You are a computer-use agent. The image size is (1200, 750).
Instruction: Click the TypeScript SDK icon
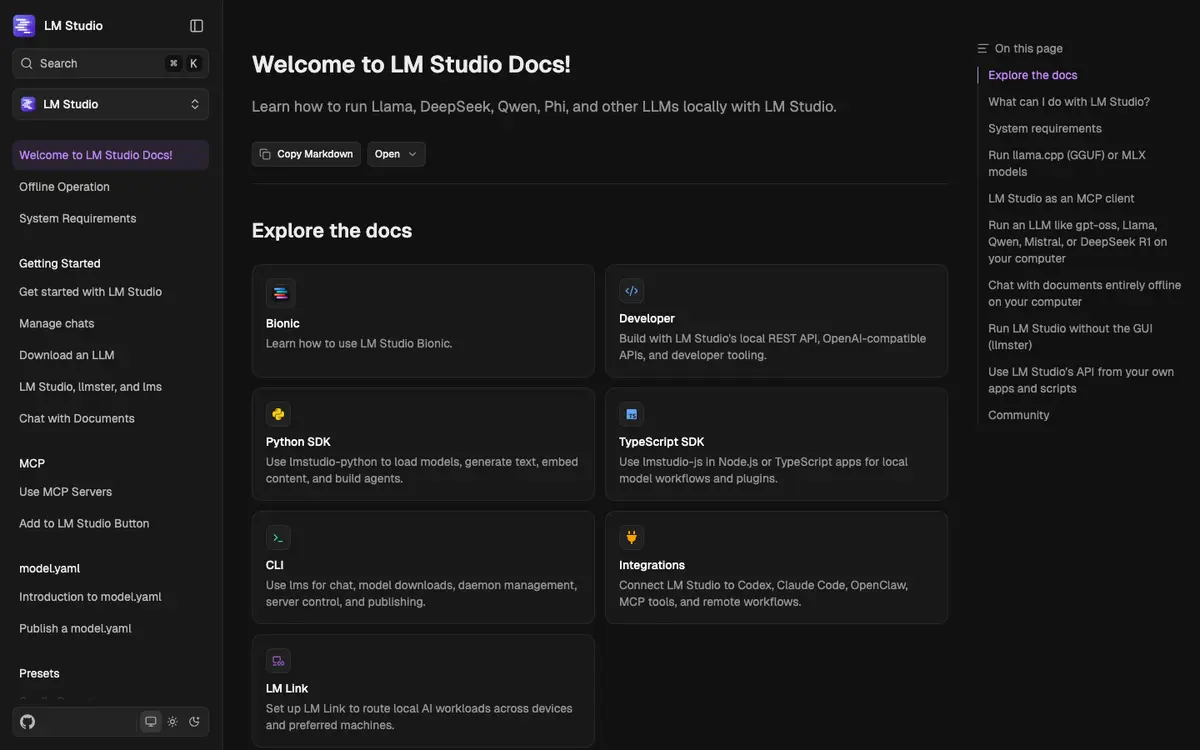click(631, 414)
